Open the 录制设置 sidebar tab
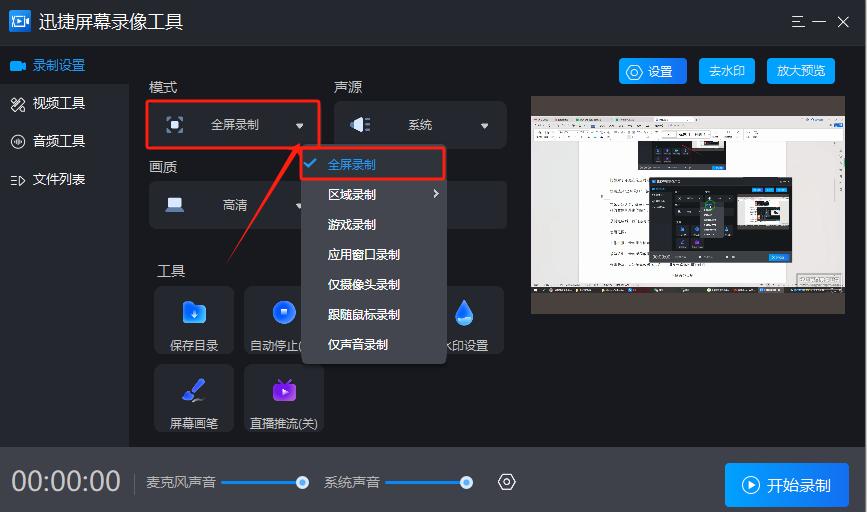This screenshot has width=867, height=512. click(64, 65)
